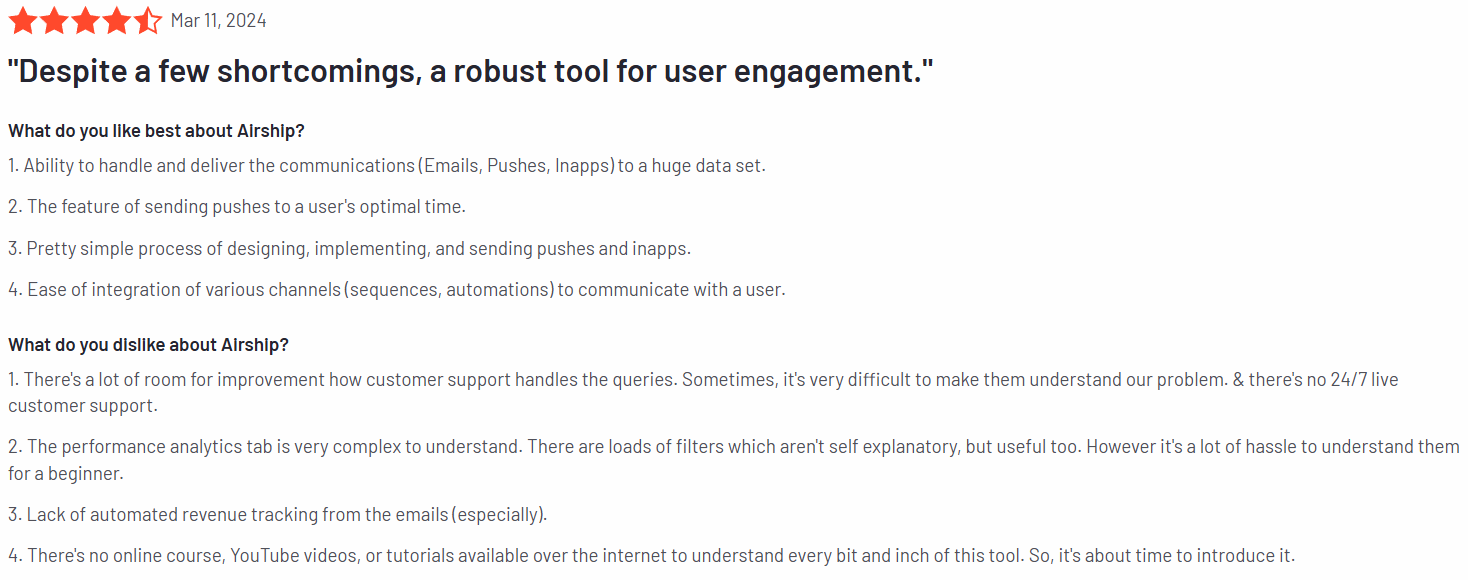Click the first rating star
The width and height of the screenshot is (1468, 580).
(x=23, y=21)
